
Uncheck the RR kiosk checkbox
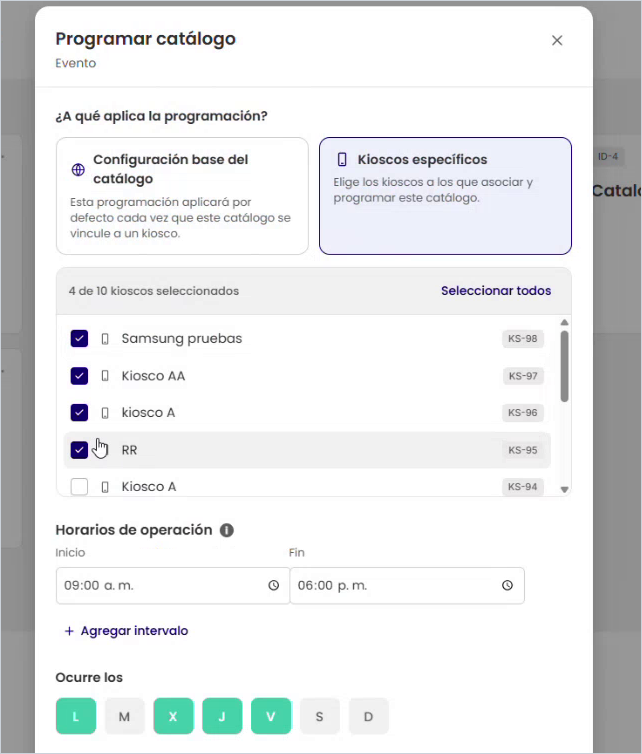[x=79, y=450]
